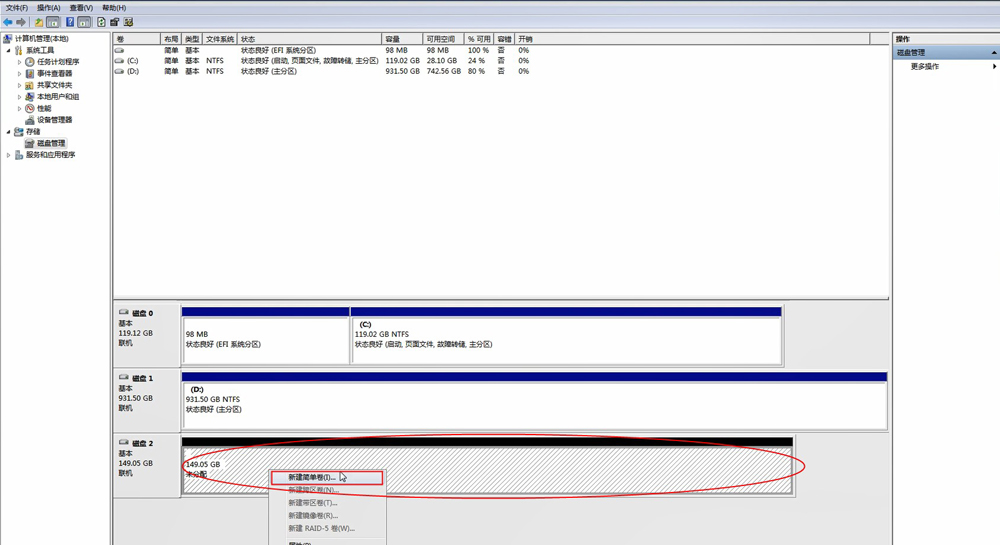This screenshot has height=545, width=1000.
Task: Click the blue Help question mark icon
Action: (x=70, y=22)
